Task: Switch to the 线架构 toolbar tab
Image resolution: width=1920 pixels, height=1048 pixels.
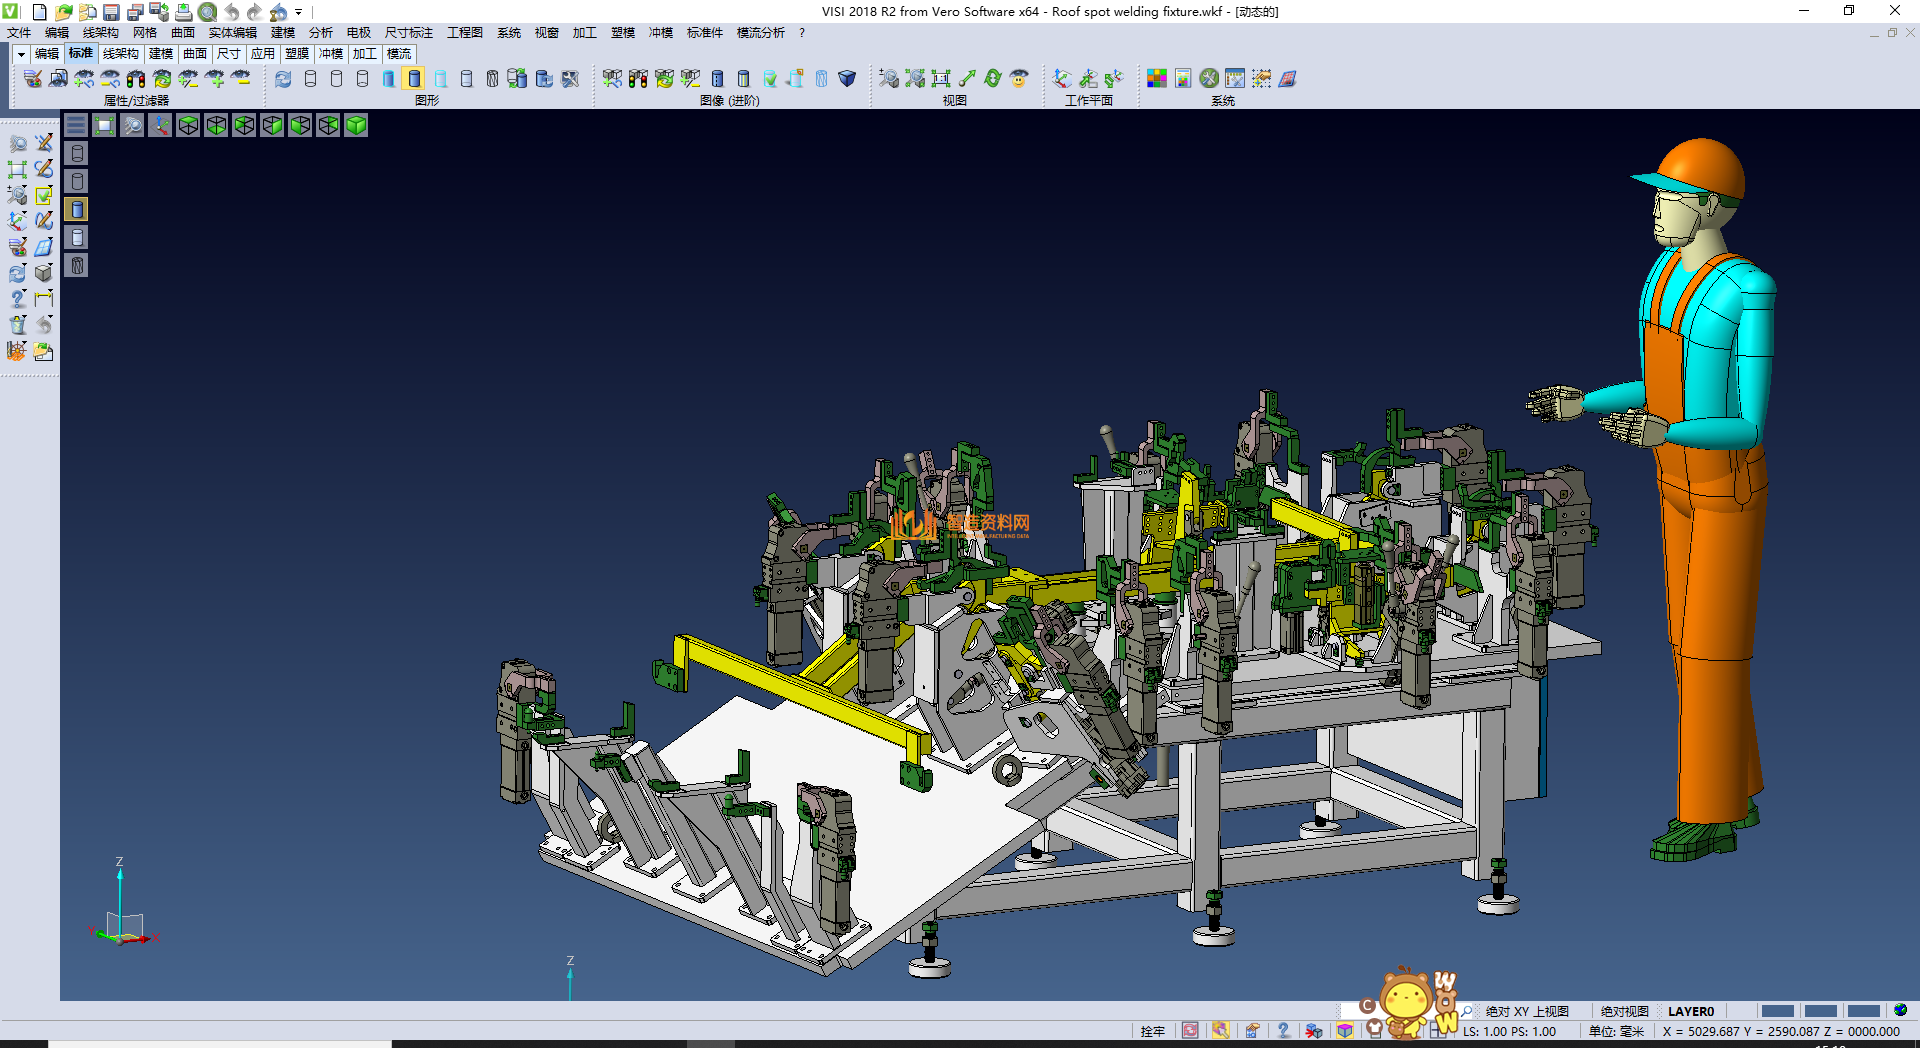Action: pyautogui.click(x=120, y=54)
